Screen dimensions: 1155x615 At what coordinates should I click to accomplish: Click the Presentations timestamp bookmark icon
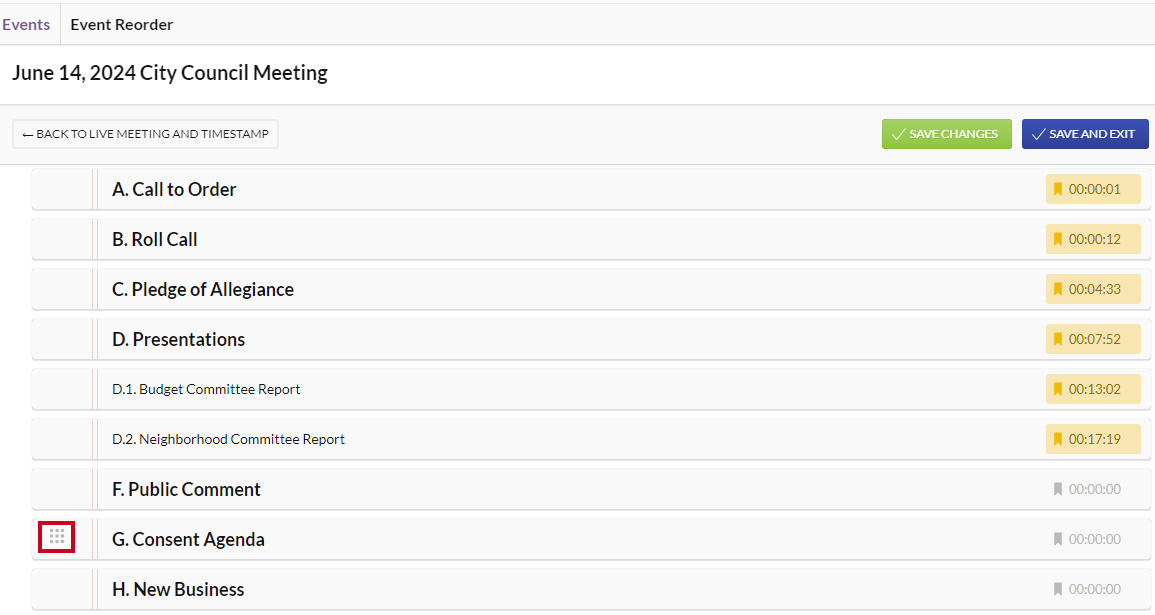[x=1058, y=340]
